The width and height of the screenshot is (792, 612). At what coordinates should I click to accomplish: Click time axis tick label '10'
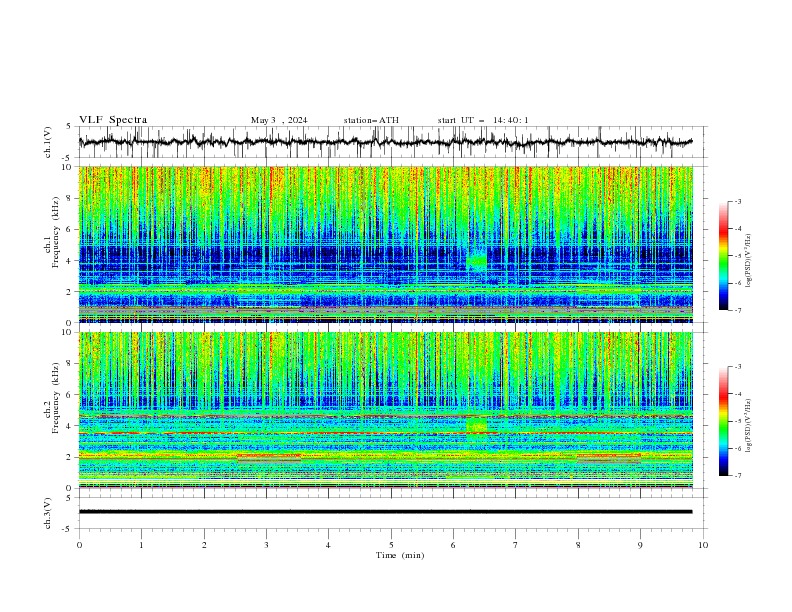(703, 545)
